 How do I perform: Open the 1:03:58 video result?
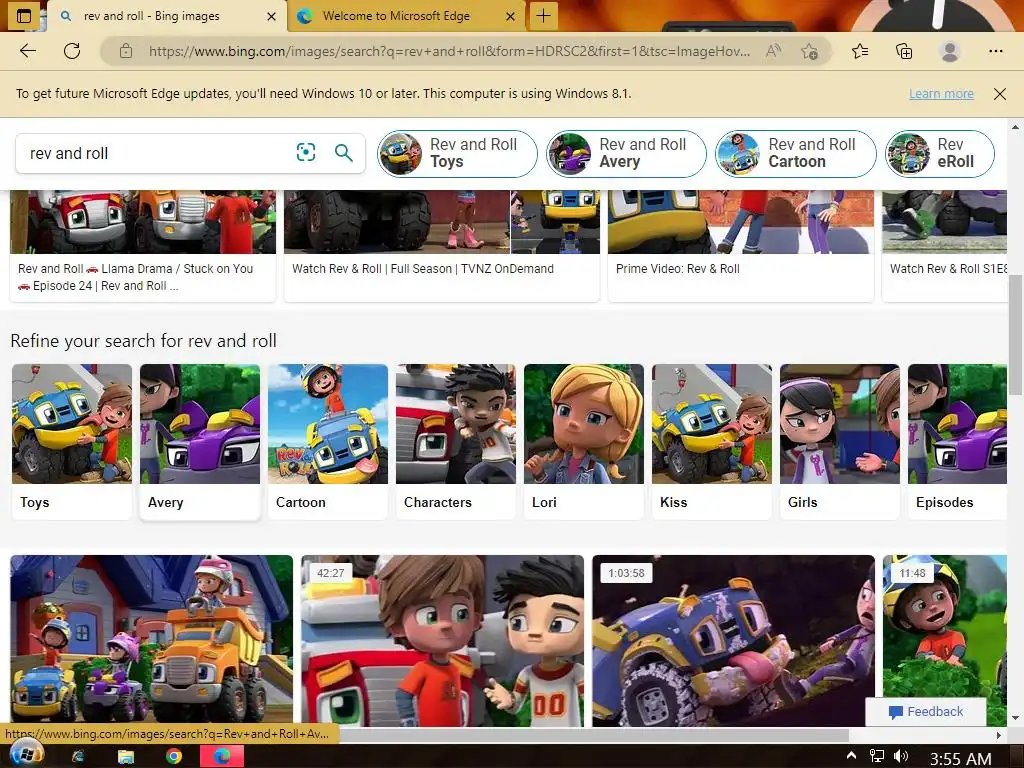click(x=733, y=641)
